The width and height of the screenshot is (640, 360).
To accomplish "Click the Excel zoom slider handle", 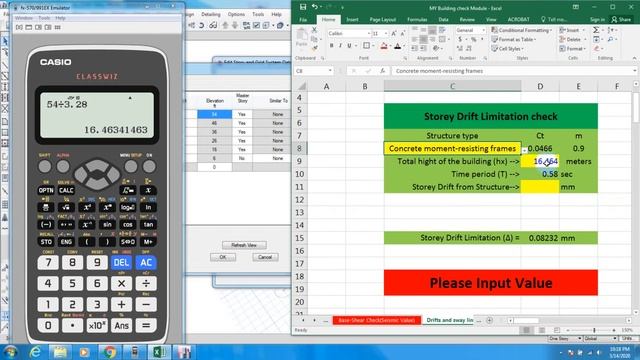I will [594, 330].
